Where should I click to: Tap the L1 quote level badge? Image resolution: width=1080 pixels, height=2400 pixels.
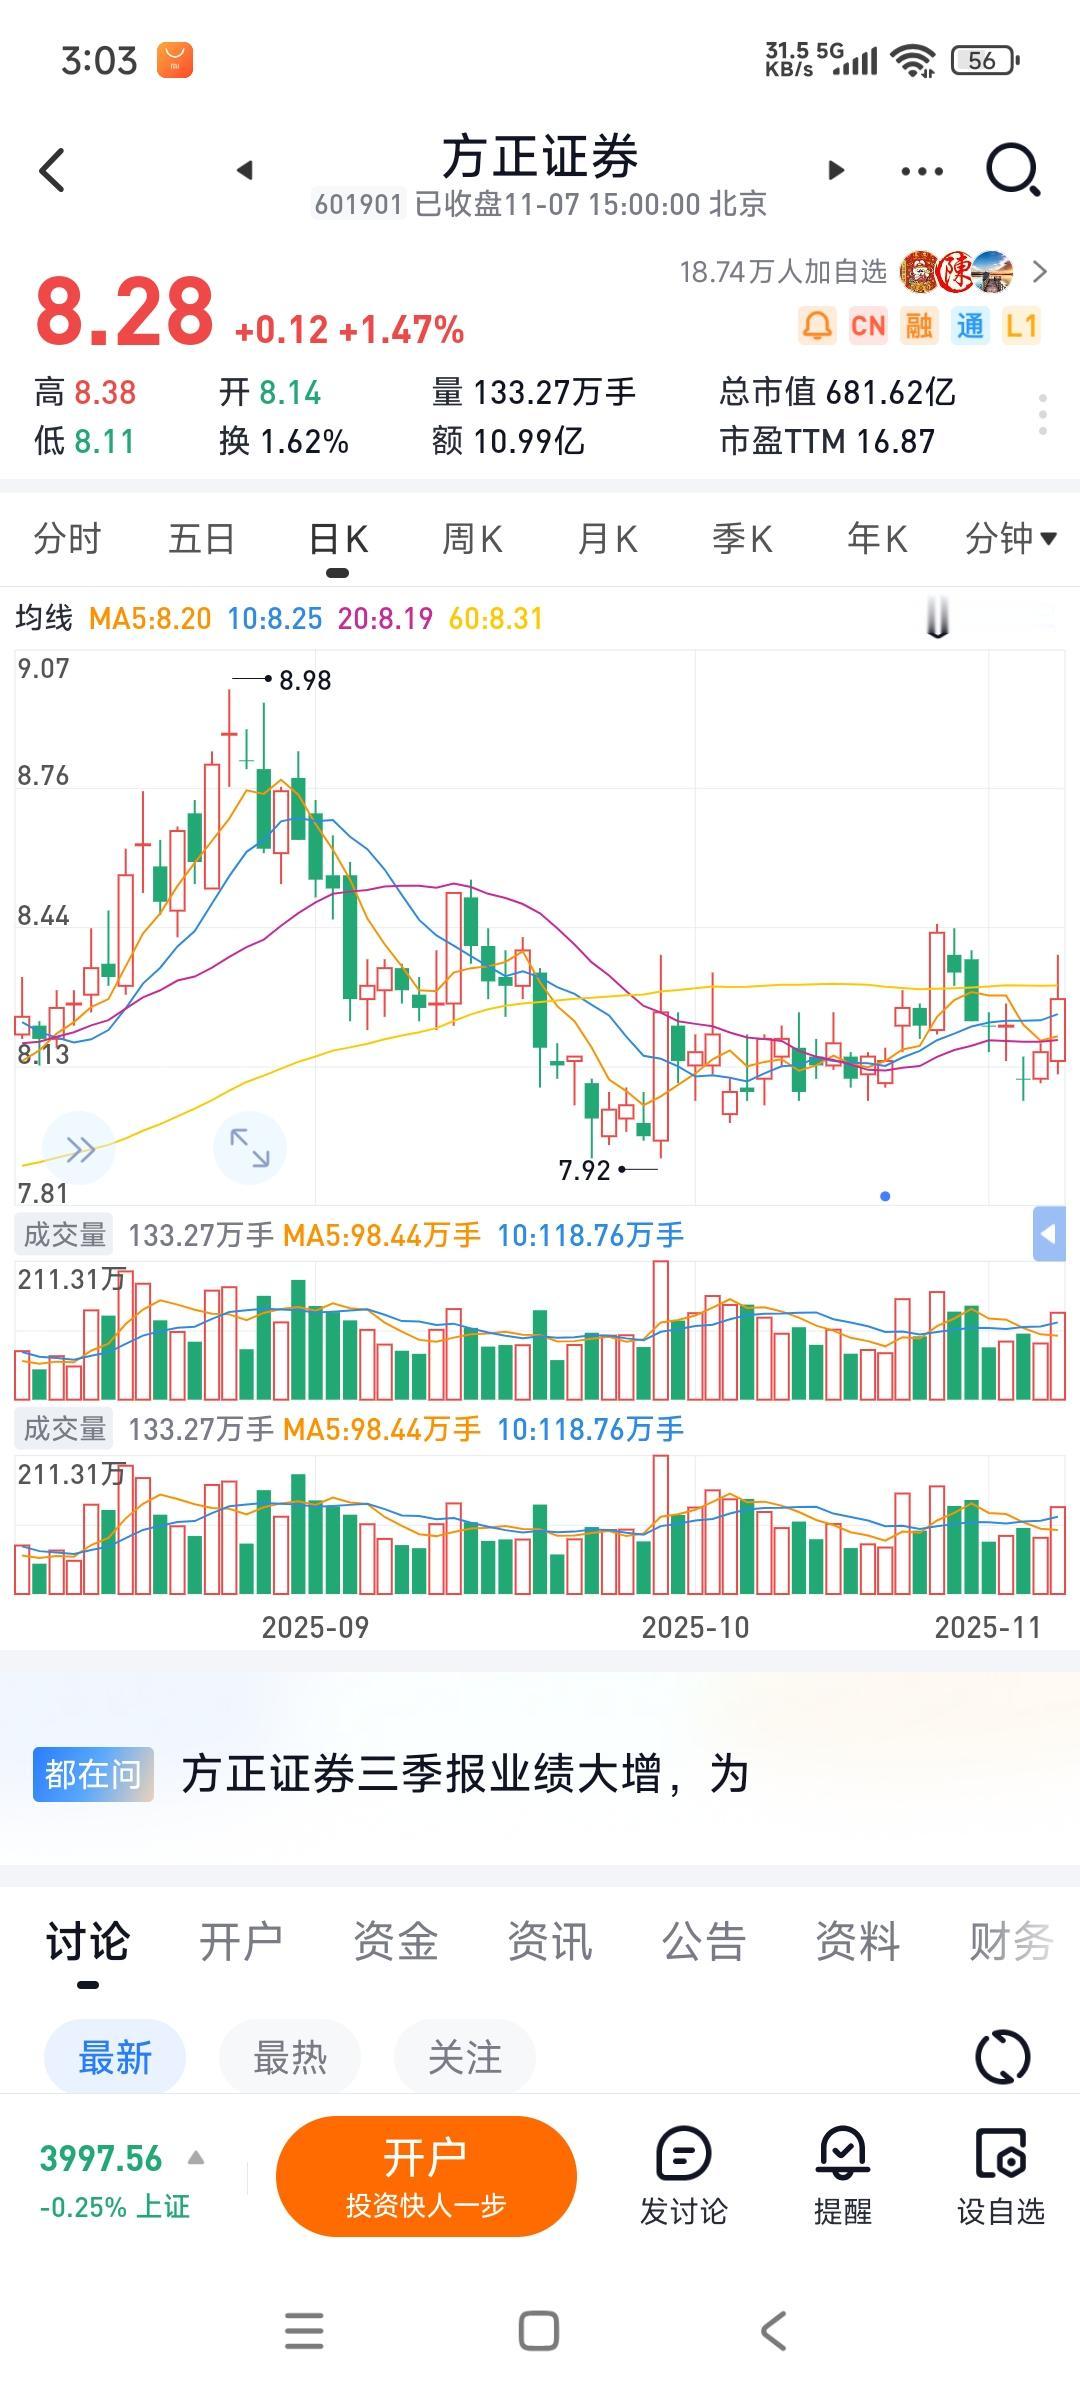coord(1021,326)
